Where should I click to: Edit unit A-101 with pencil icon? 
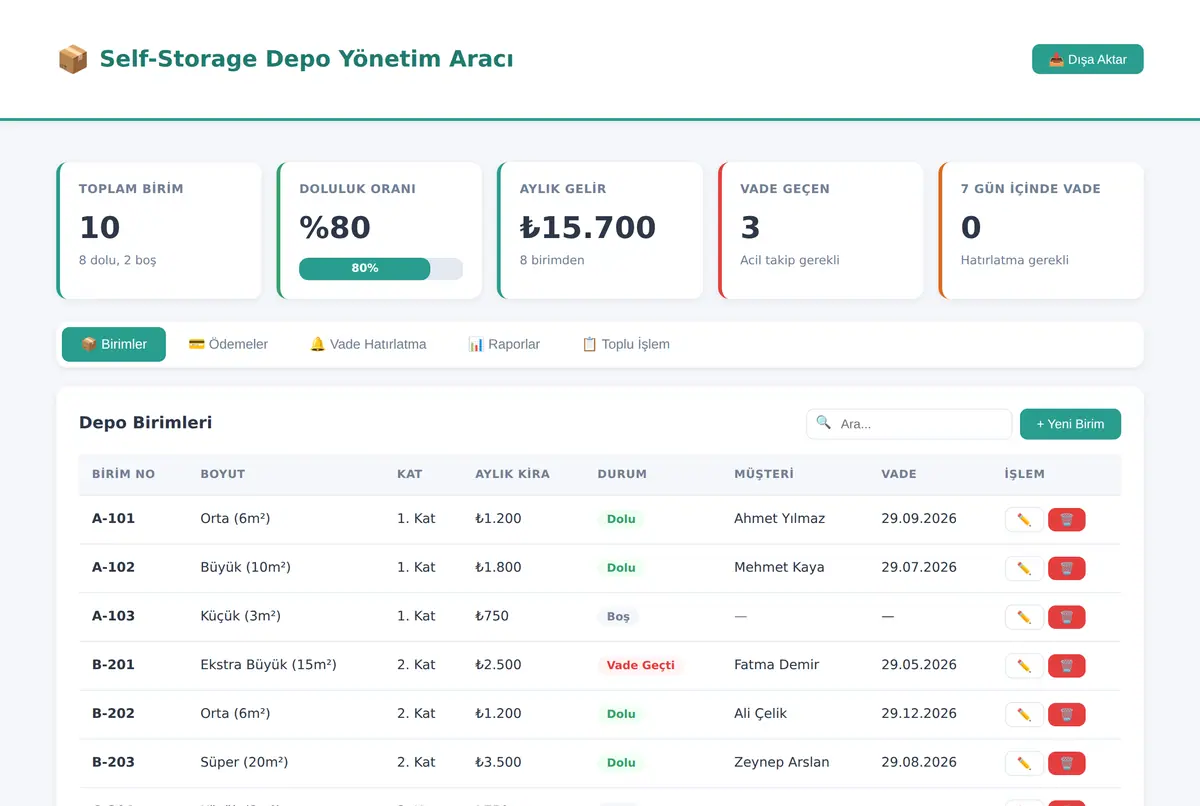coord(1024,520)
